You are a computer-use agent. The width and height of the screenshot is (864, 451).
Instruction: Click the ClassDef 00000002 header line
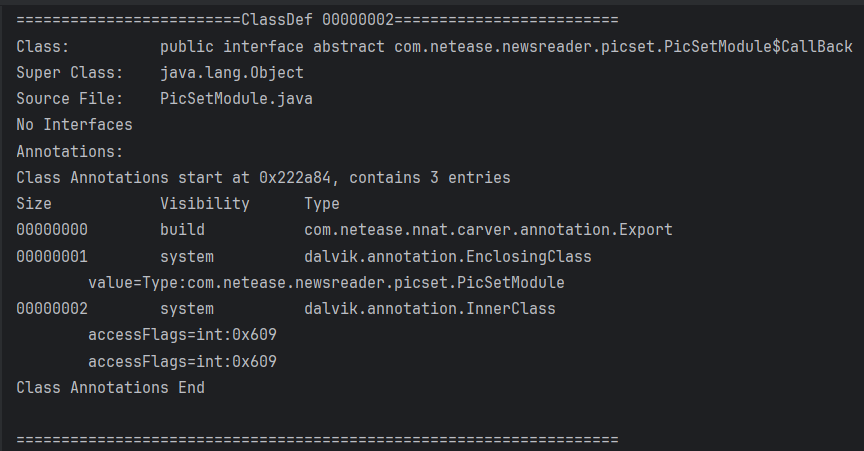[x=317, y=20]
